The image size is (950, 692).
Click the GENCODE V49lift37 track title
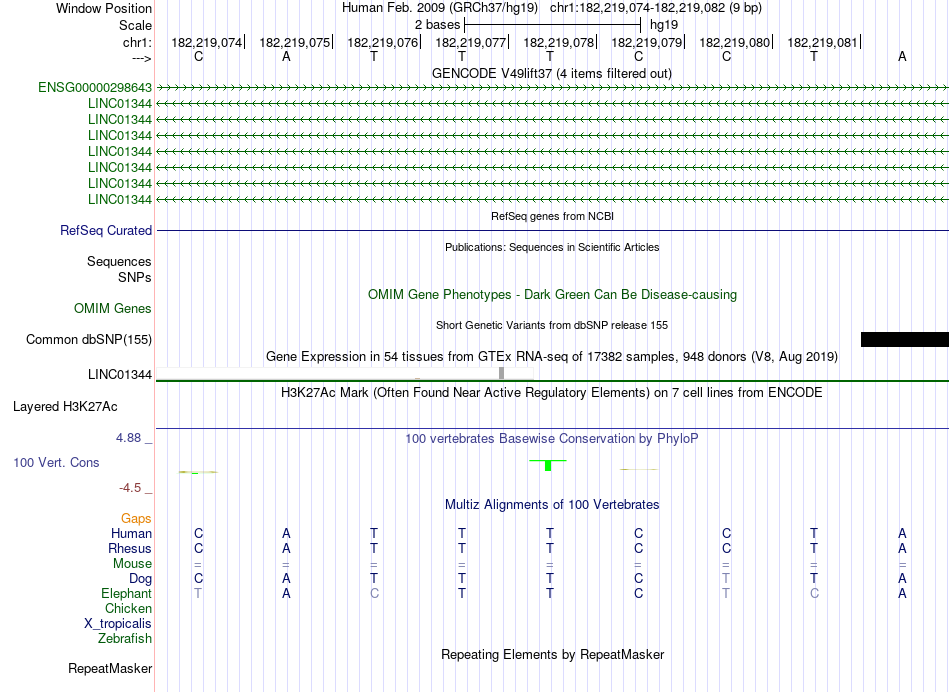click(552, 74)
